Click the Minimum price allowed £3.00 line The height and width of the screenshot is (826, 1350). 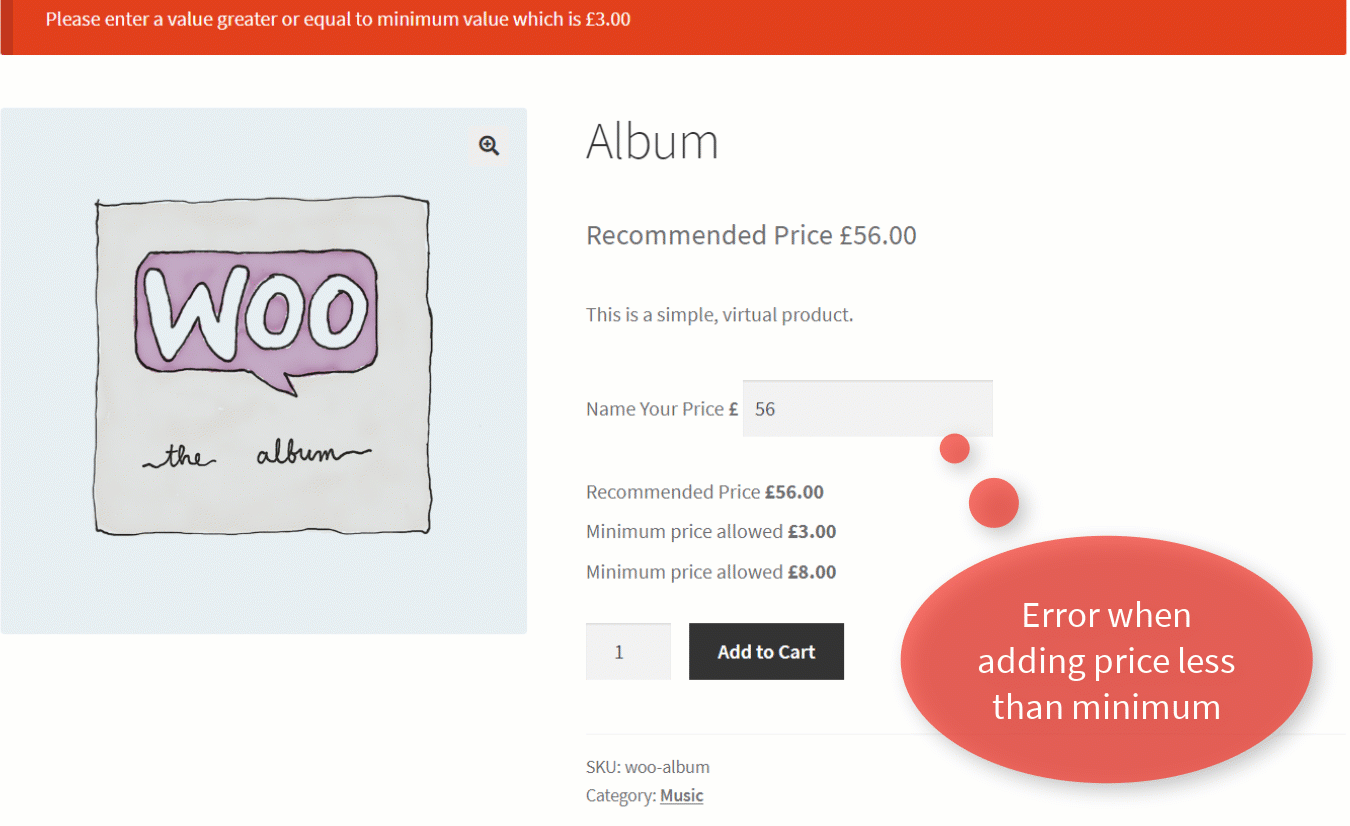(x=710, y=532)
